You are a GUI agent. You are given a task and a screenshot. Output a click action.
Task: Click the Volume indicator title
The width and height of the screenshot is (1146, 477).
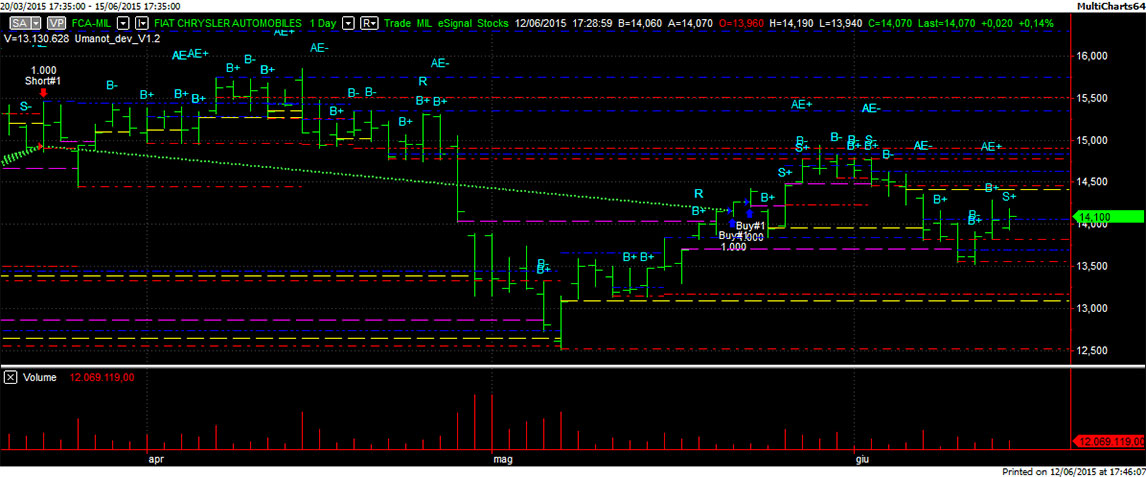[40, 377]
